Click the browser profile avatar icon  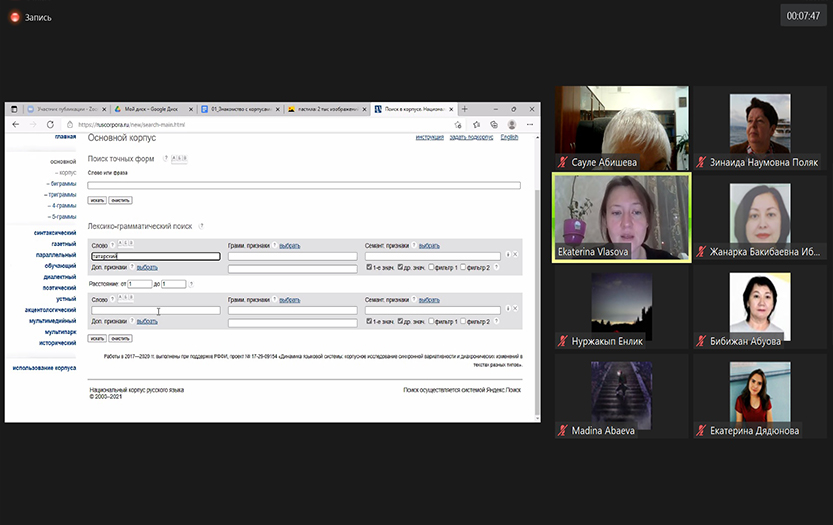[512, 124]
